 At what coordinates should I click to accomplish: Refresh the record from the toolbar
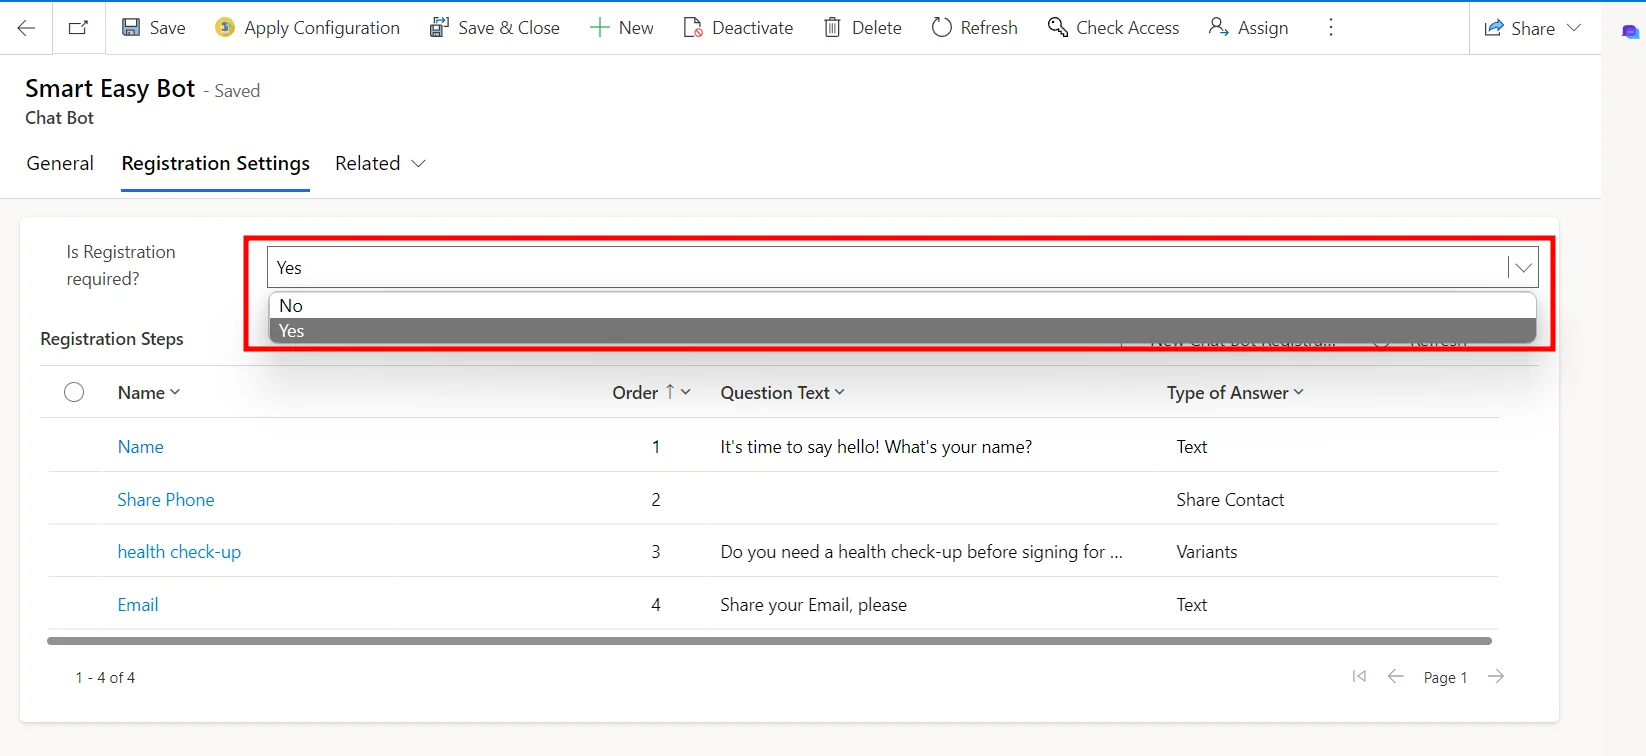(x=974, y=28)
